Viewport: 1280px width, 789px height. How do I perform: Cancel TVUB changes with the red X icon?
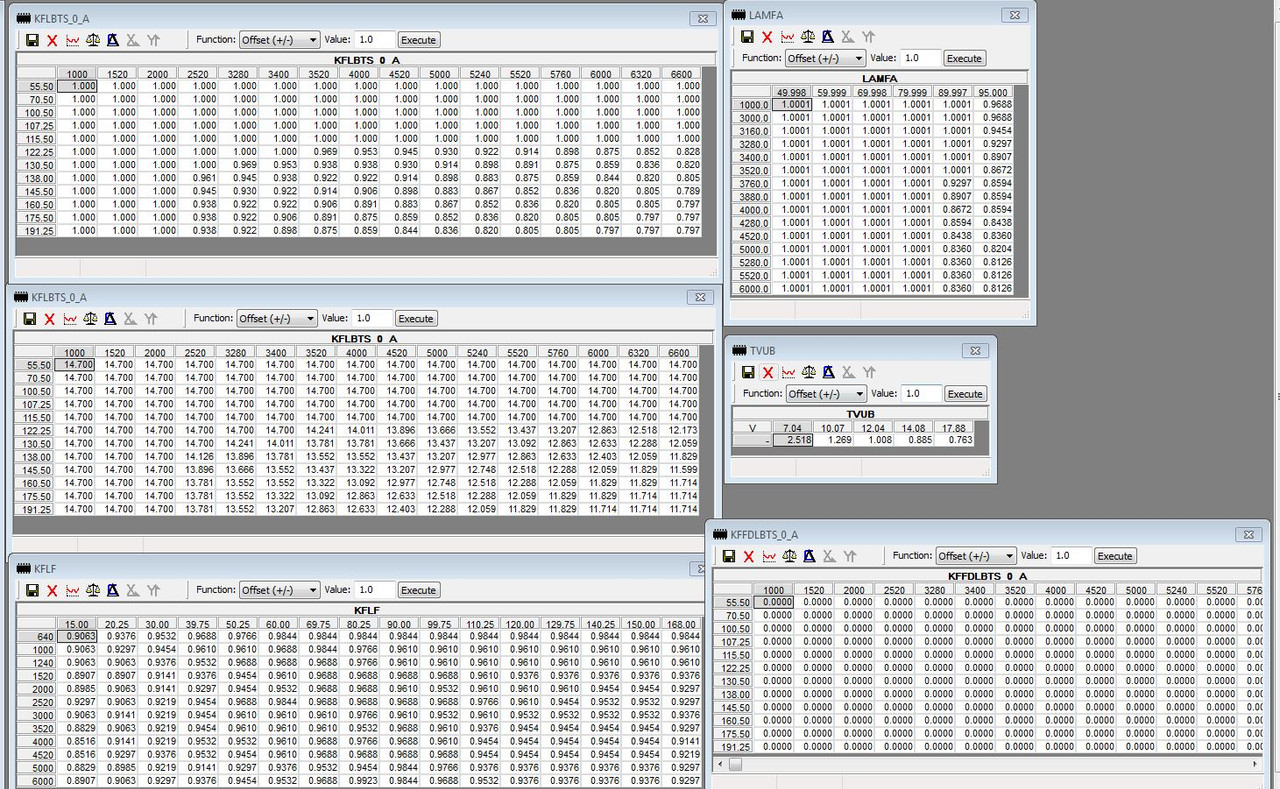(768, 372)
